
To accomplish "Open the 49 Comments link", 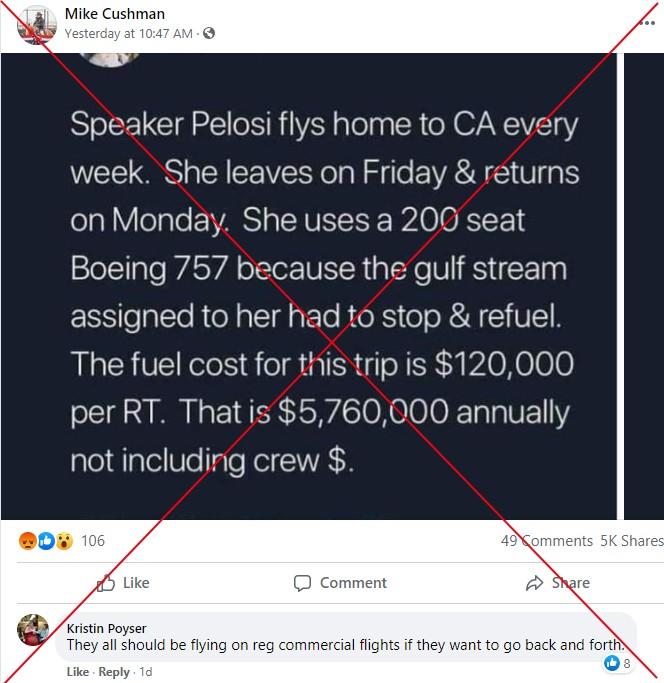I will click(547, 541).
